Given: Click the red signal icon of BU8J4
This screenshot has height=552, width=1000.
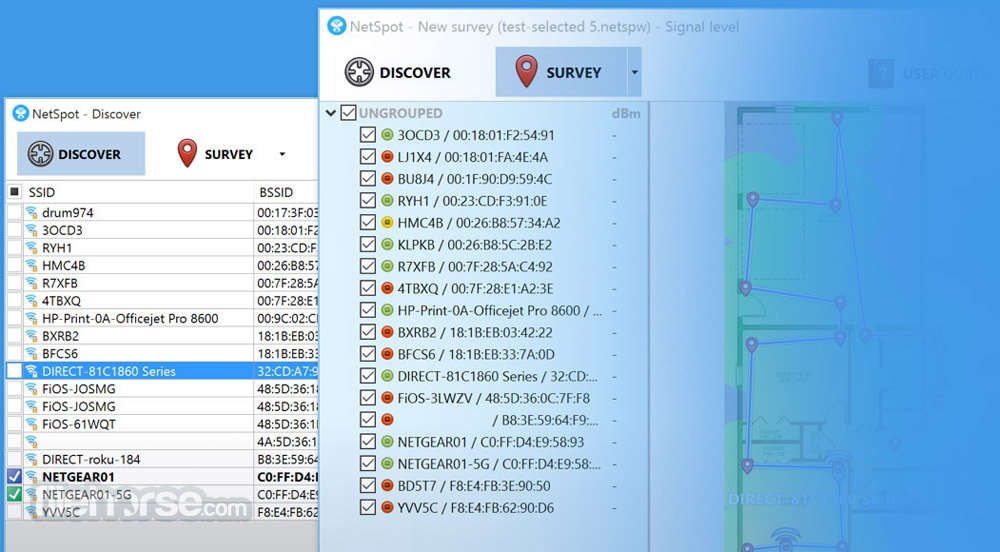Looking at the screenshot, I should click(386, 178).
